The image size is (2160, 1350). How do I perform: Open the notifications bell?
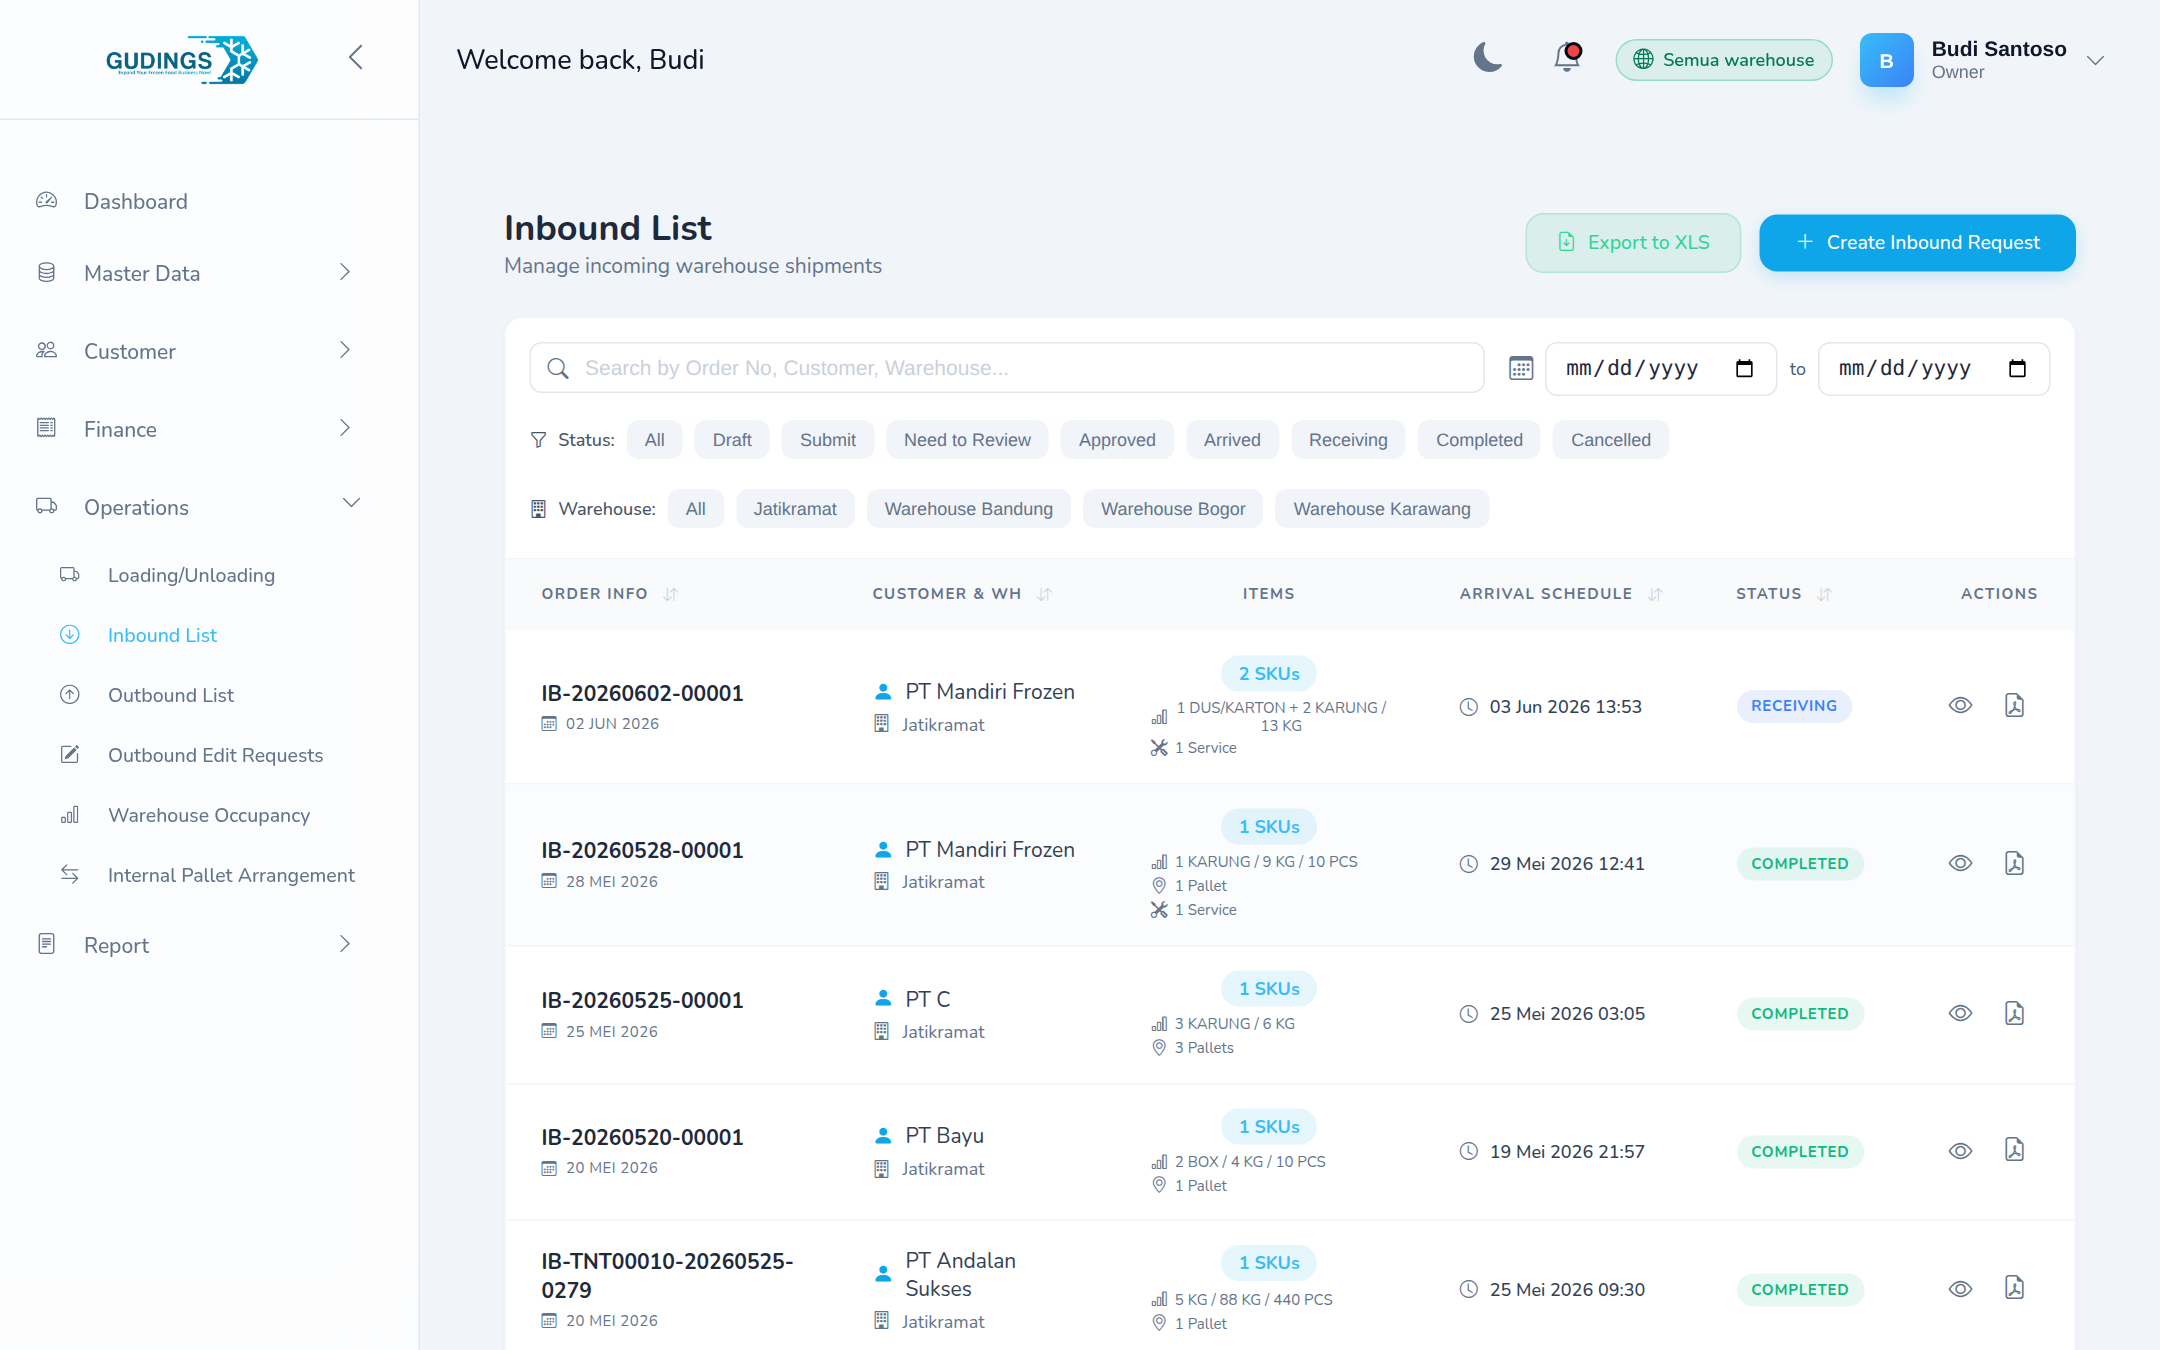1567,58
